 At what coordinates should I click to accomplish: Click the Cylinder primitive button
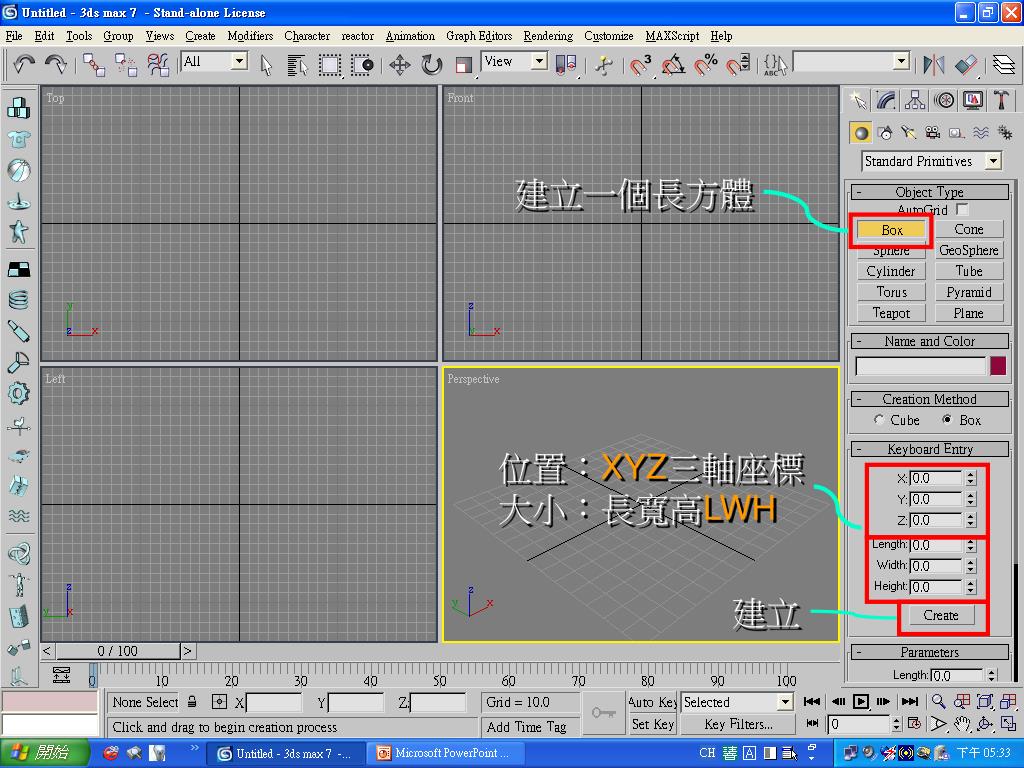[891, 271]
